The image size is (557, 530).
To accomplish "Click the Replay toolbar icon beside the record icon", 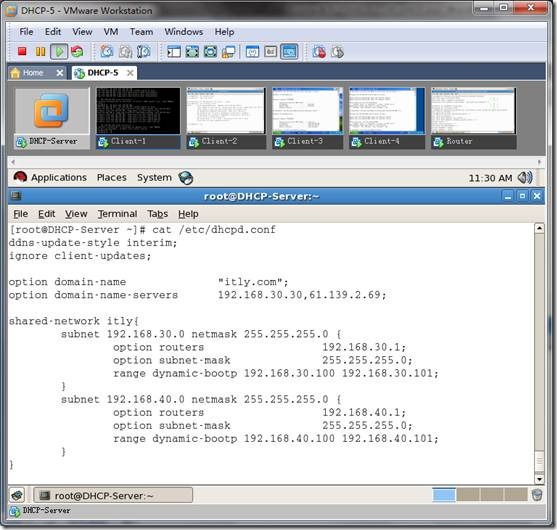I will tap(337, 52).
